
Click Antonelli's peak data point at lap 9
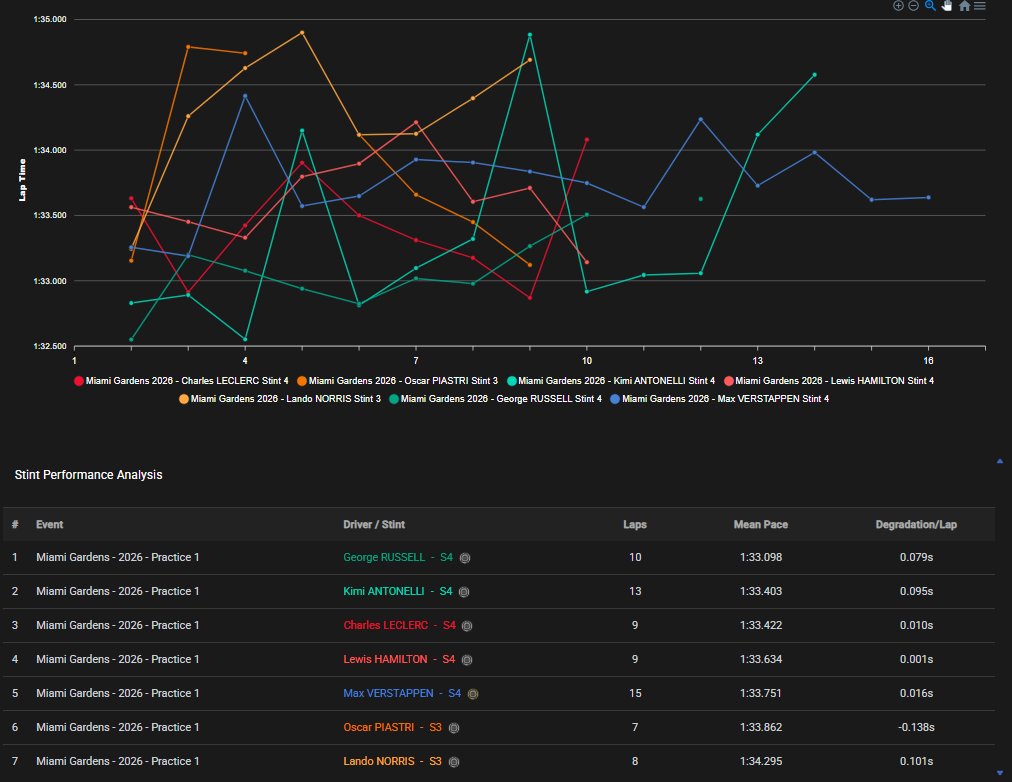coord(530,35)
